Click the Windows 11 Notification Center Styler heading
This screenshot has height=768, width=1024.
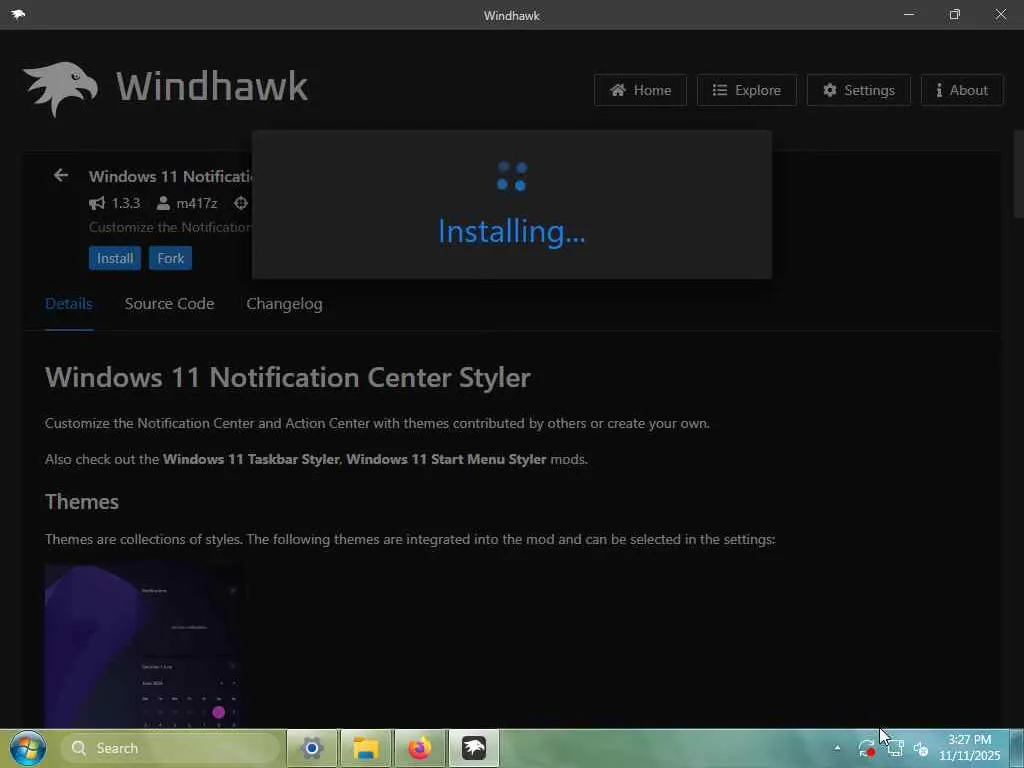point(287,377)
